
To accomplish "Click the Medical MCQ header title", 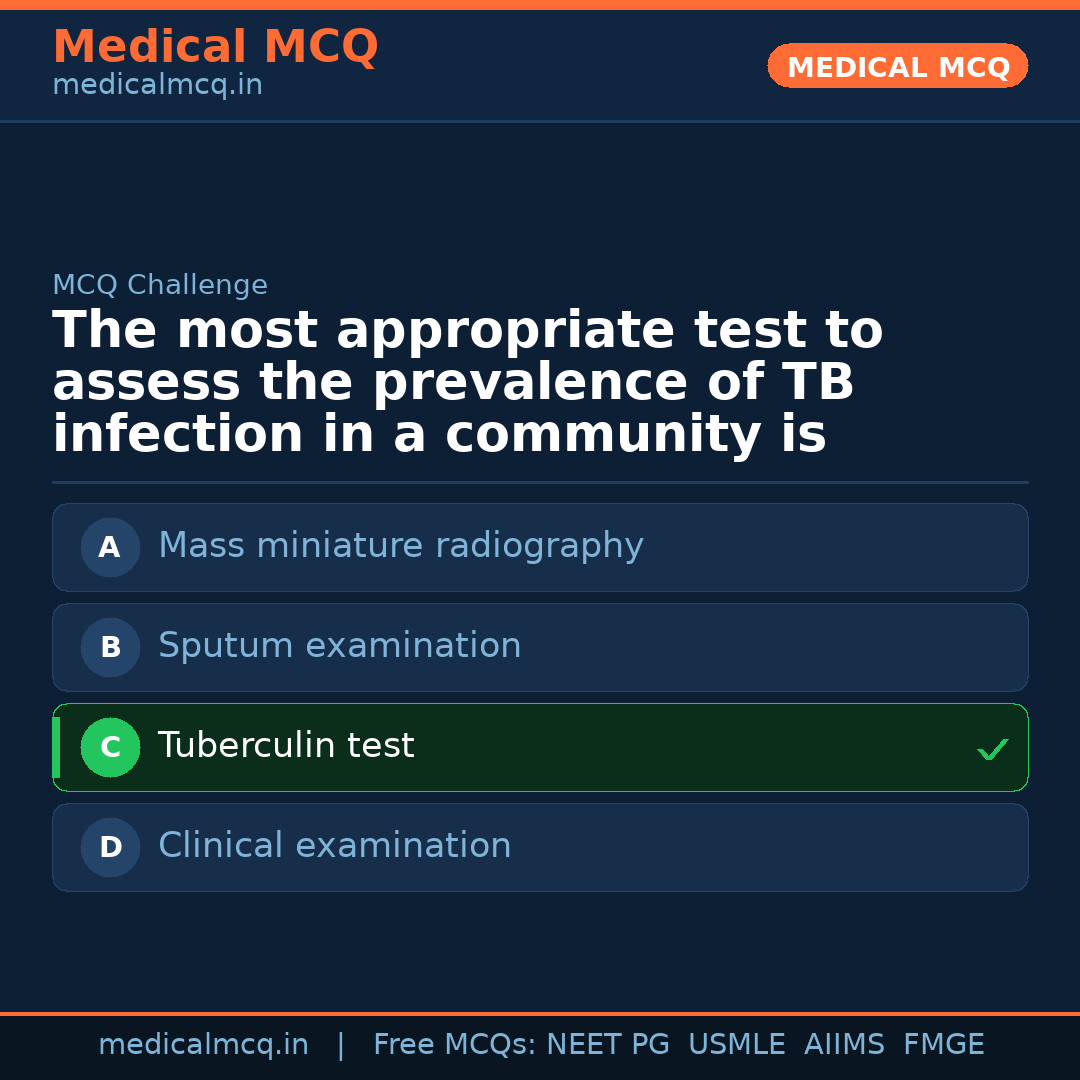I will (215, 47).
